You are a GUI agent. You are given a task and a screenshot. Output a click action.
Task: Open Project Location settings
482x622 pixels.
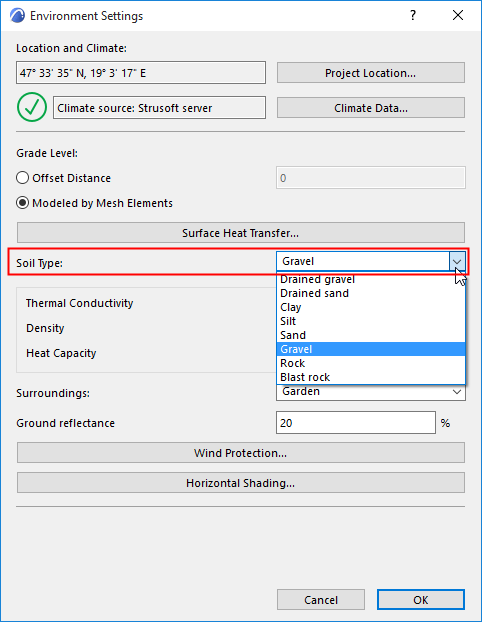point(371,73)
